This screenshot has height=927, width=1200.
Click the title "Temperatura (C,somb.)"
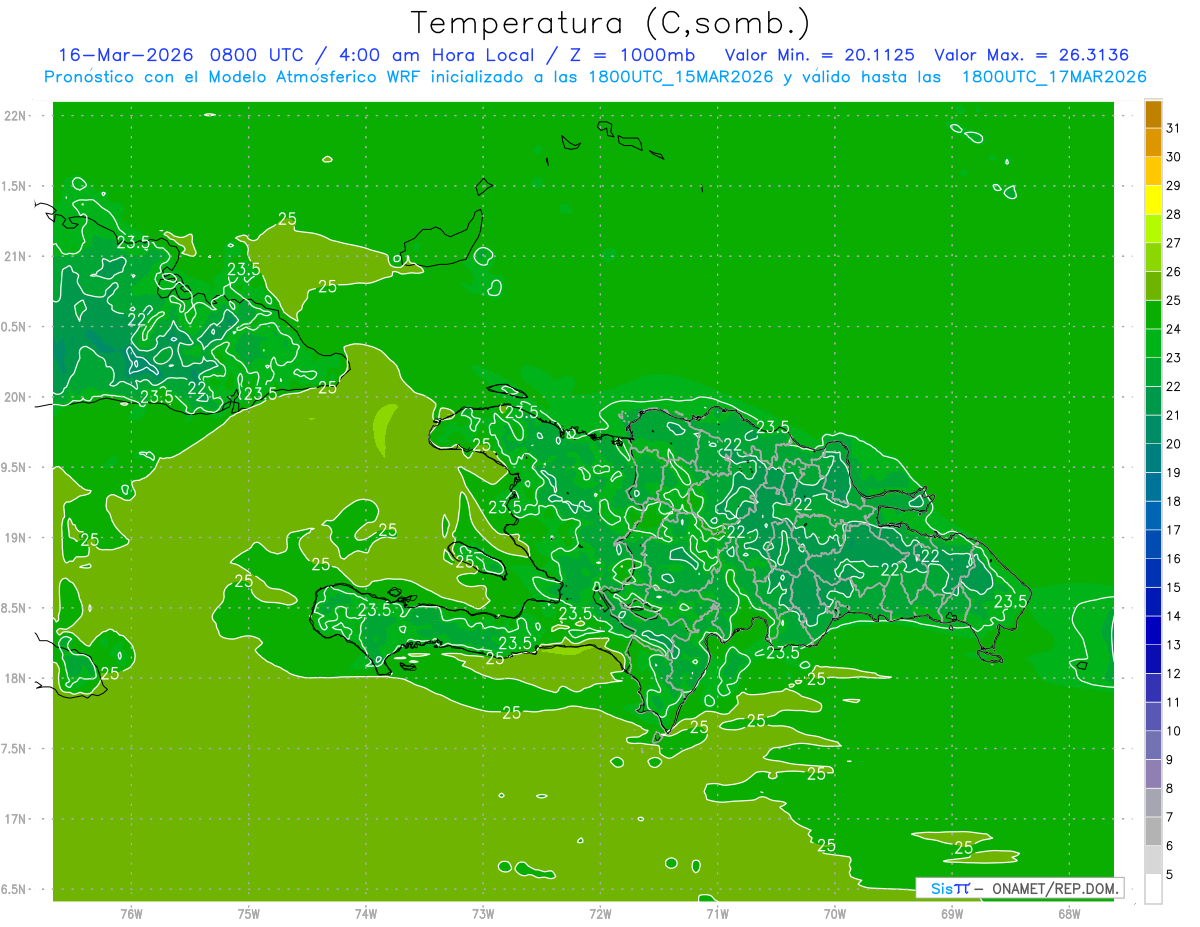pyautogui.click(x=611, y=24)
